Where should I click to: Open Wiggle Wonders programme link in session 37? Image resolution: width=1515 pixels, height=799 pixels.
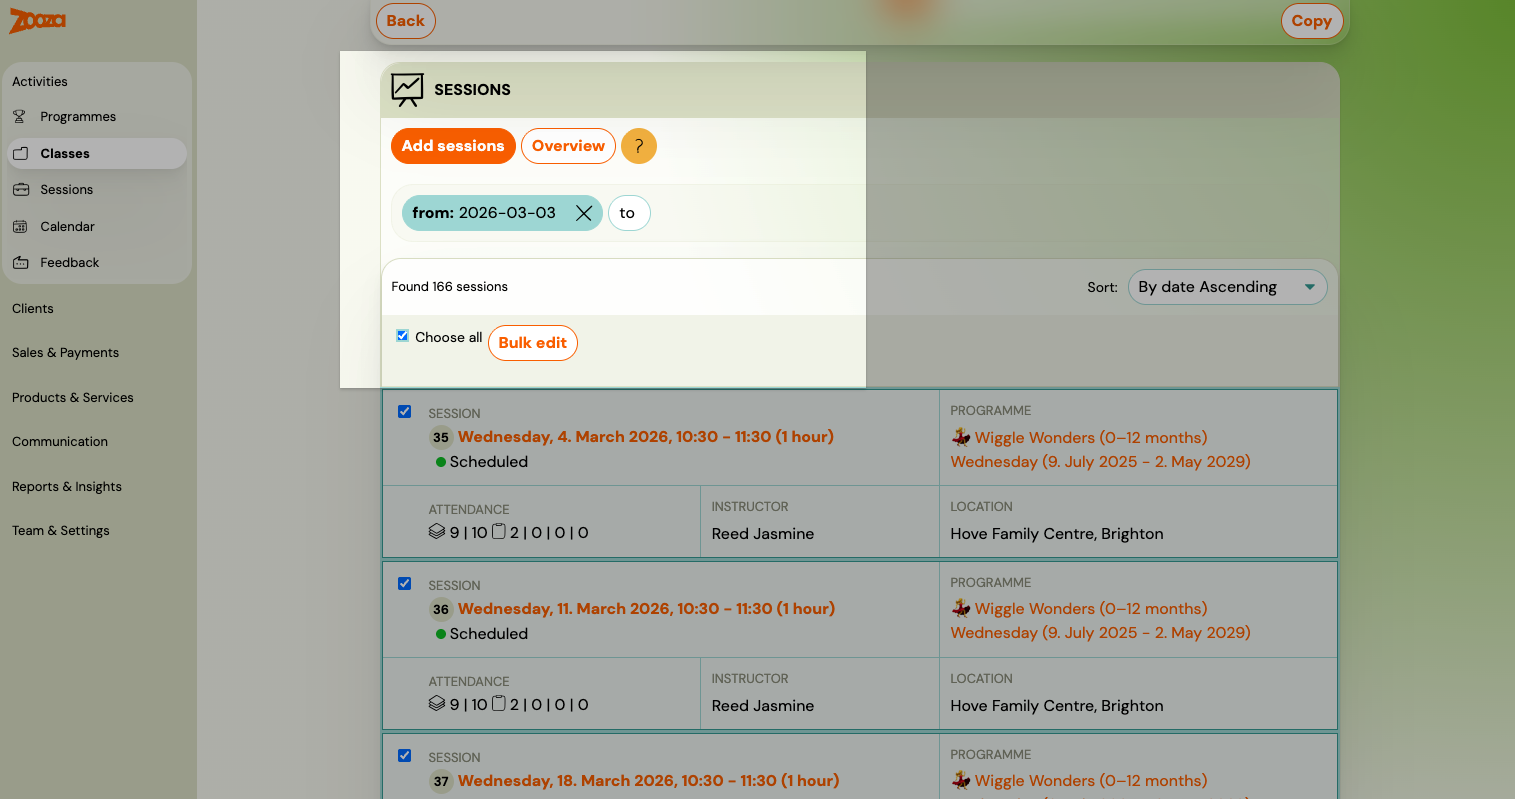point(1091,780)
